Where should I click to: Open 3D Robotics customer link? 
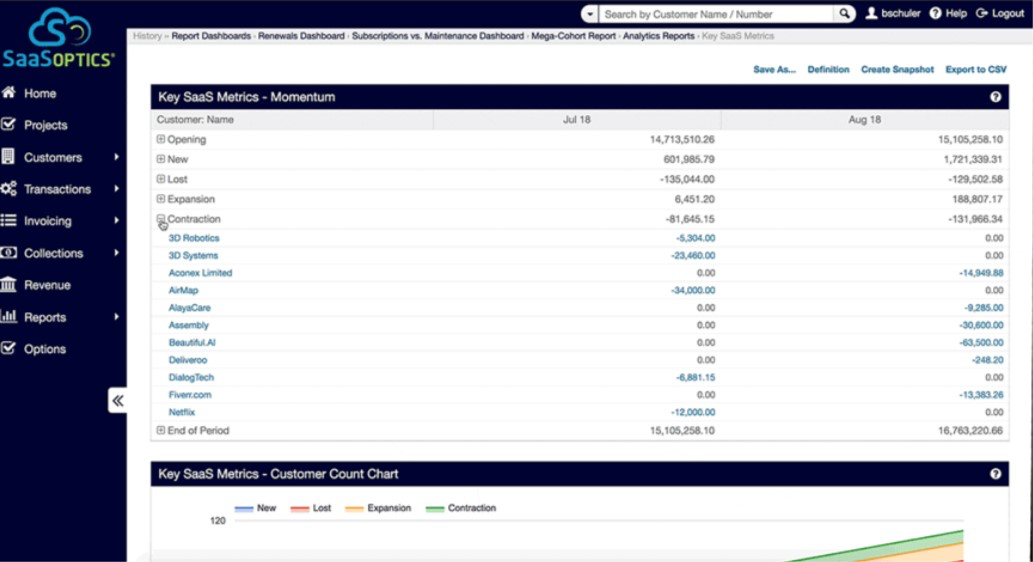click(194, 238)
